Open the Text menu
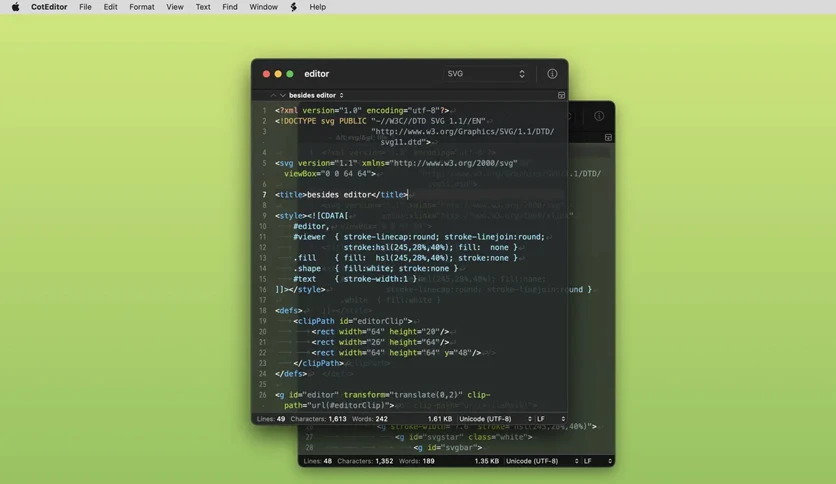Viewport: 836px width, 484px height. [x=203, y=7]
